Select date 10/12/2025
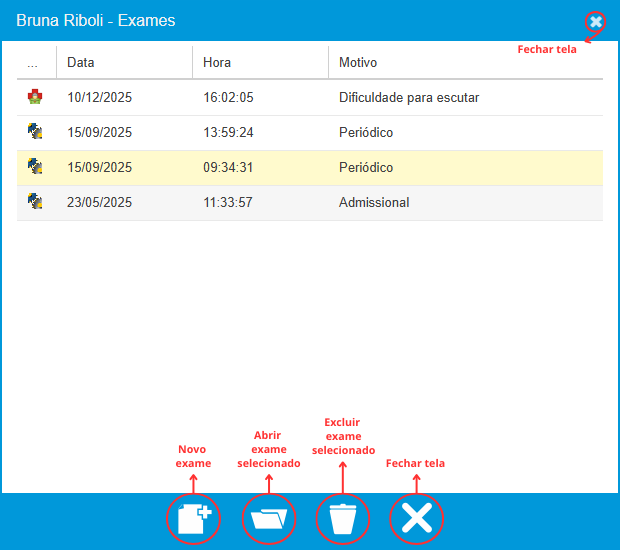 100,97
